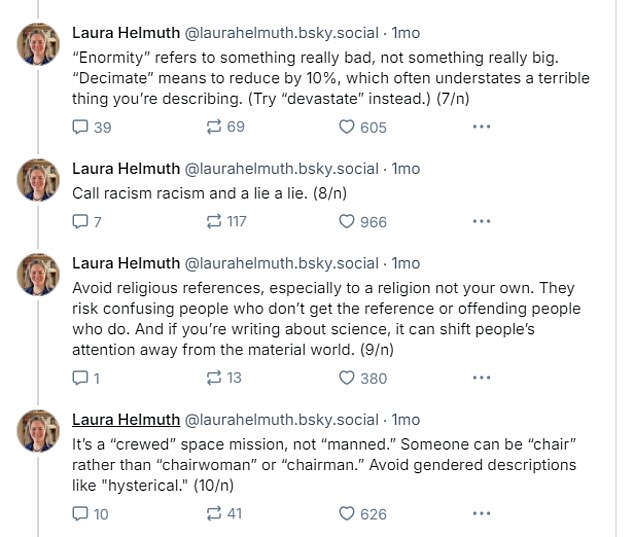This screenshot has width=634, height=537.
Task: Reply to "Call racism racism" post
Action: pyautogui.click(x=82, y=222)
